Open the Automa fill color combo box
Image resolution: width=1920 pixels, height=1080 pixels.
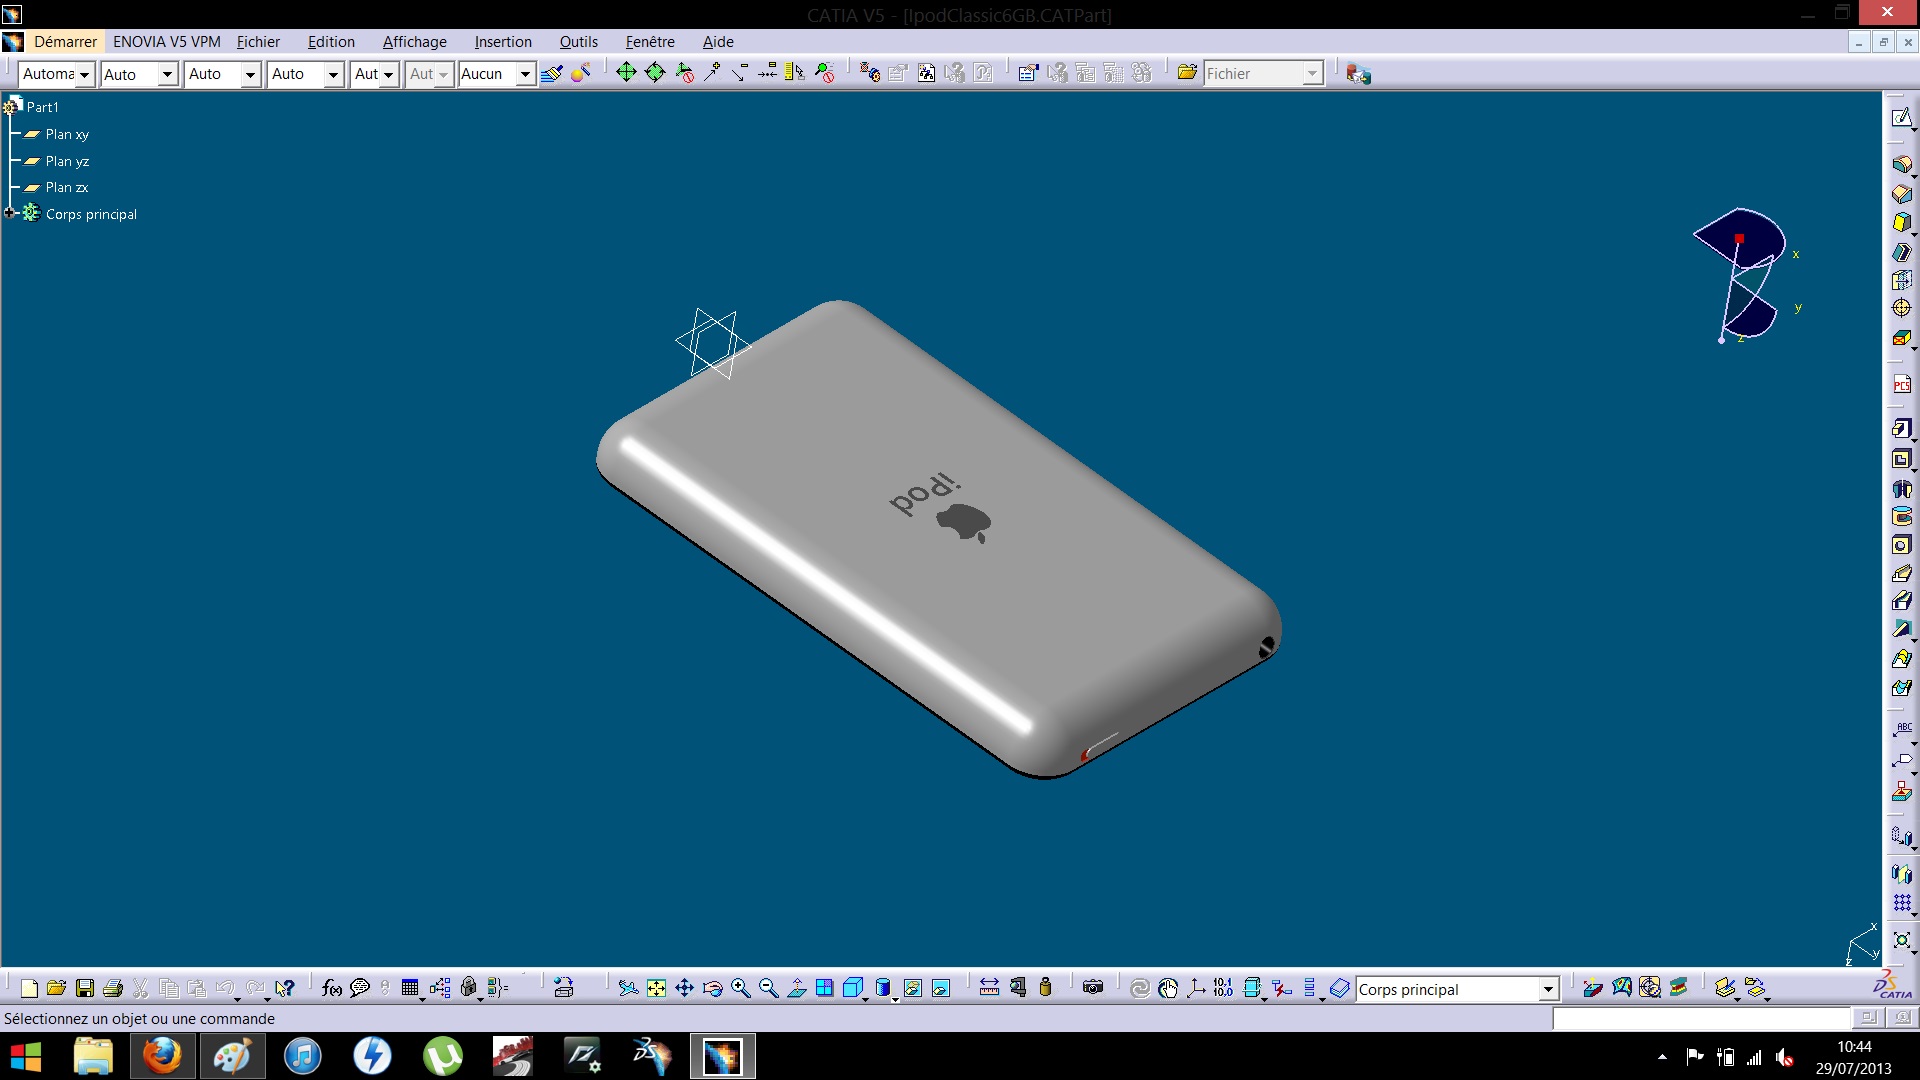[x=84, y=74]
